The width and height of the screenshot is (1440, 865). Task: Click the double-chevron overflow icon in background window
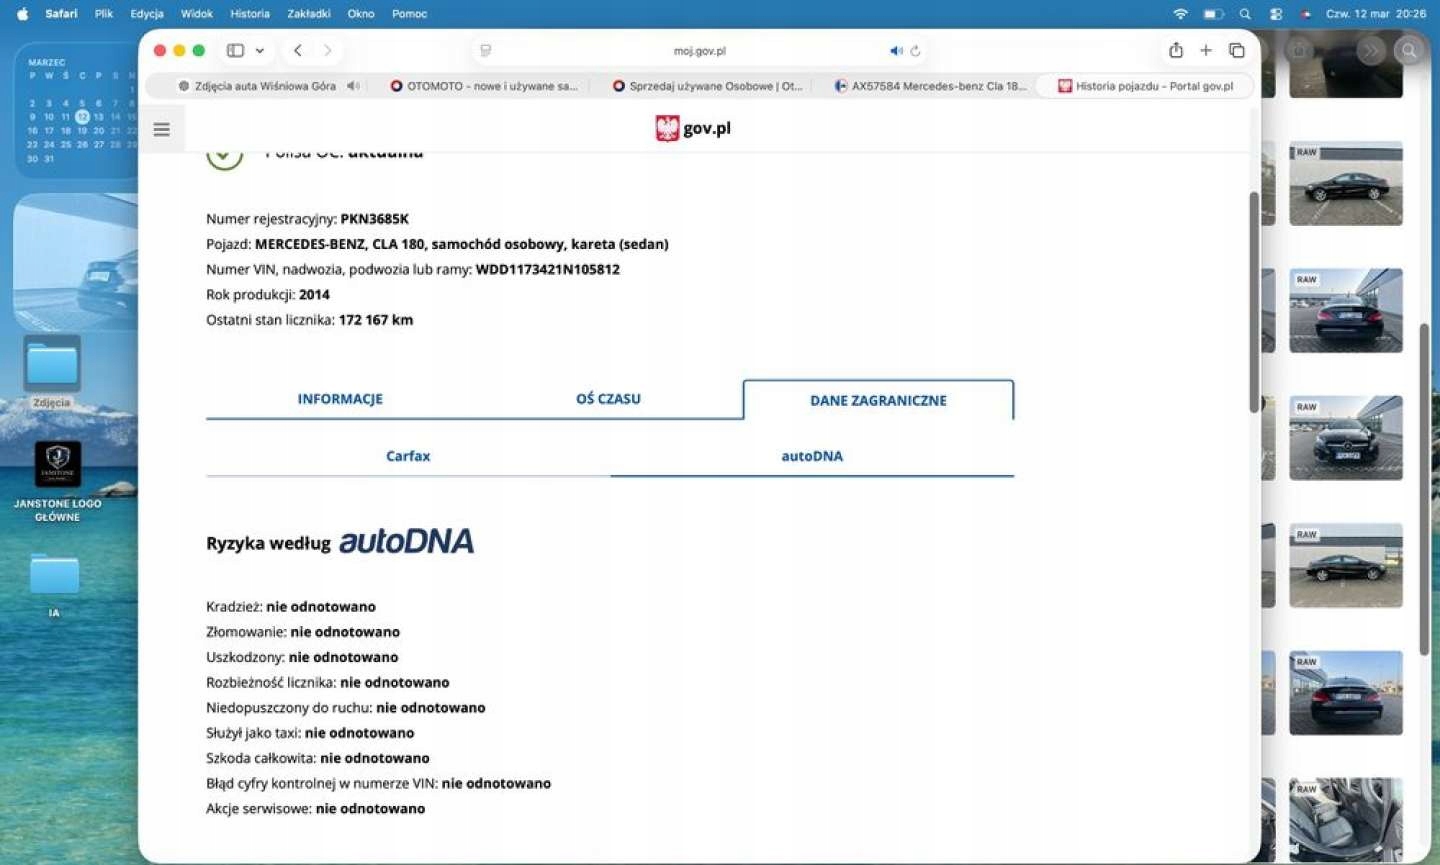[x=1371, y=50]
